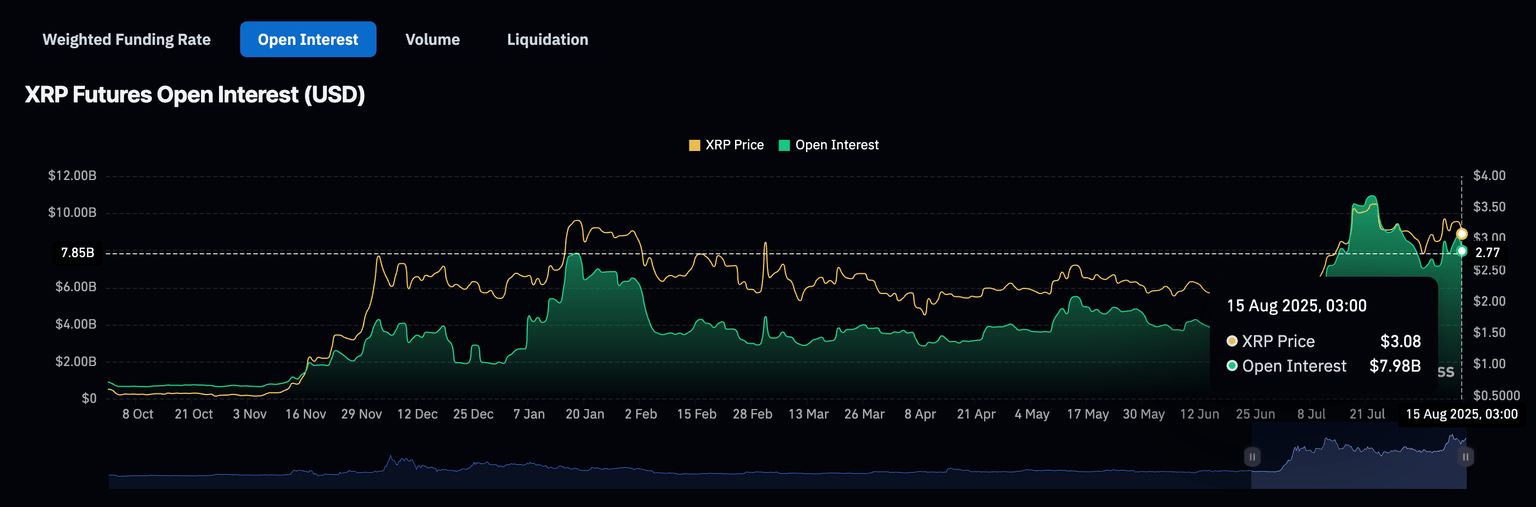
Task: Click the green Open Interest marker on the chart
Action: tap(1462, 251)
